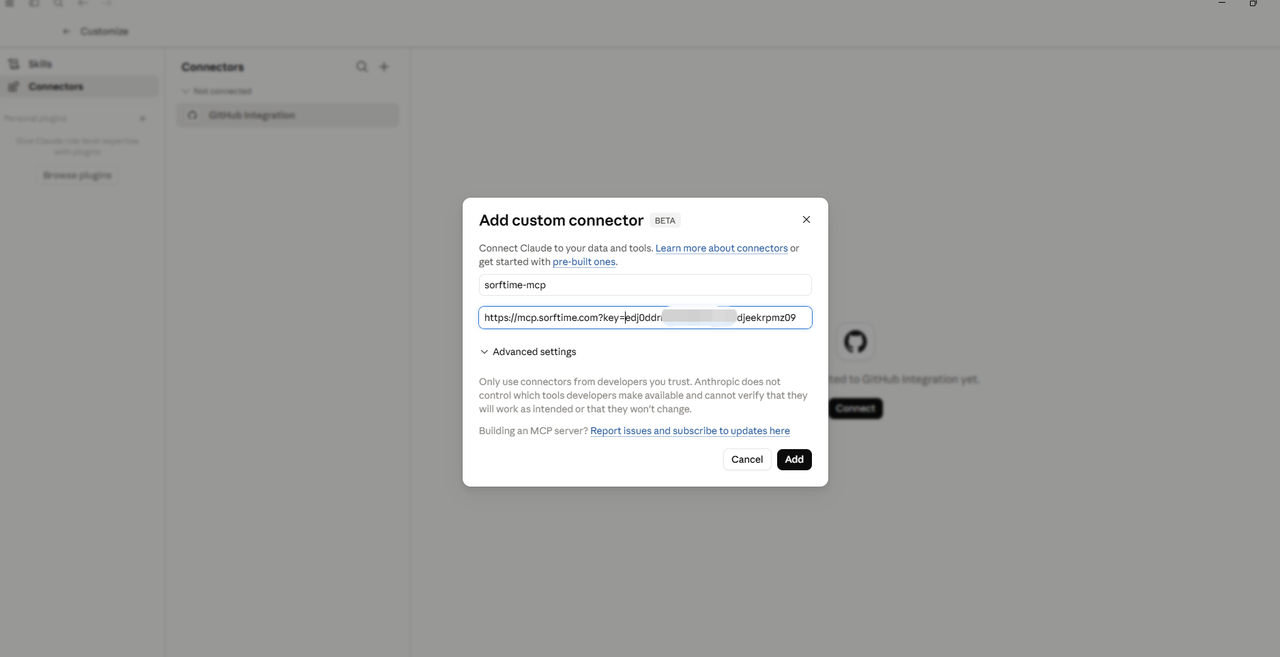Open Learn more about connectors link
This screenshot has width=1280, height=657.
[721, 248]
